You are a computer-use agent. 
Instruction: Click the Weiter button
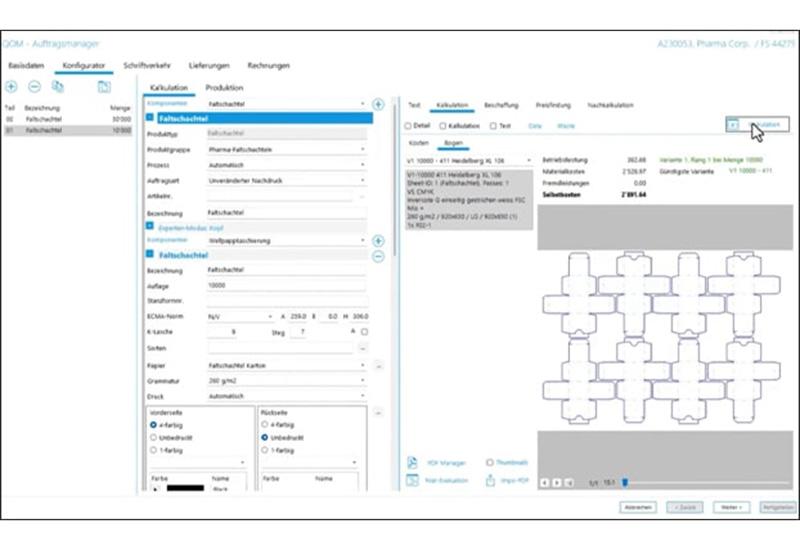pos(735,507)
